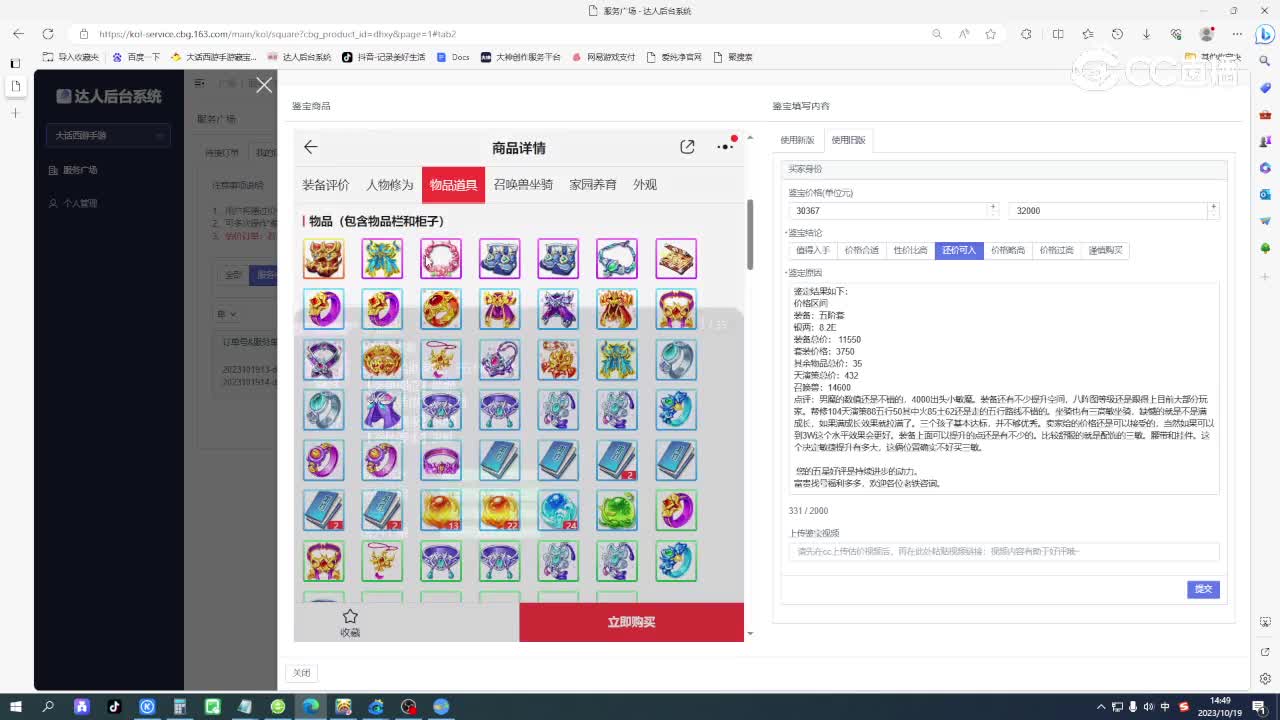Open browser downloads icon

point(1146,33)
